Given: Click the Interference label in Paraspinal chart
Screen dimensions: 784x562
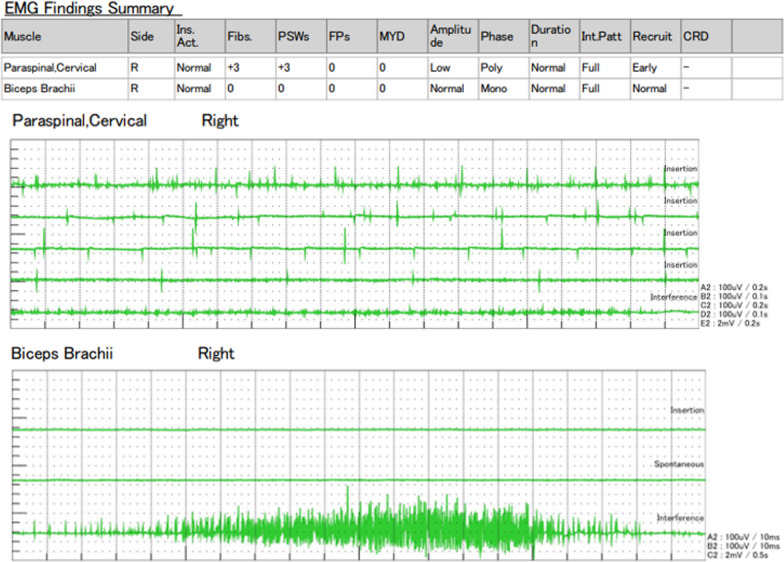Looking at the screenshot, I should pyautogui.click(x=674, y=297).
